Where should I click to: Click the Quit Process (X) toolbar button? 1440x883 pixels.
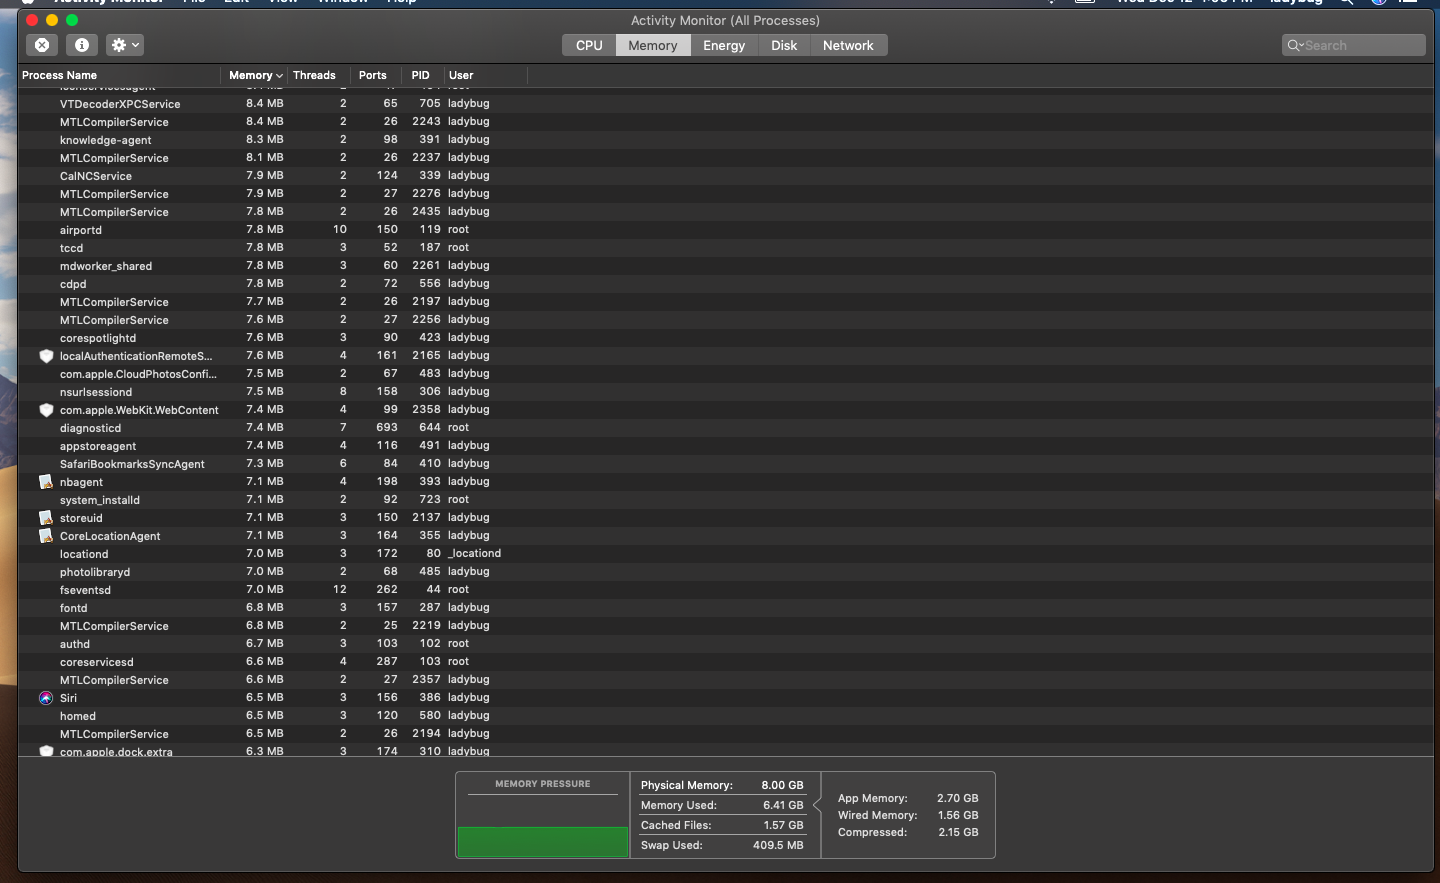(42, 45)
